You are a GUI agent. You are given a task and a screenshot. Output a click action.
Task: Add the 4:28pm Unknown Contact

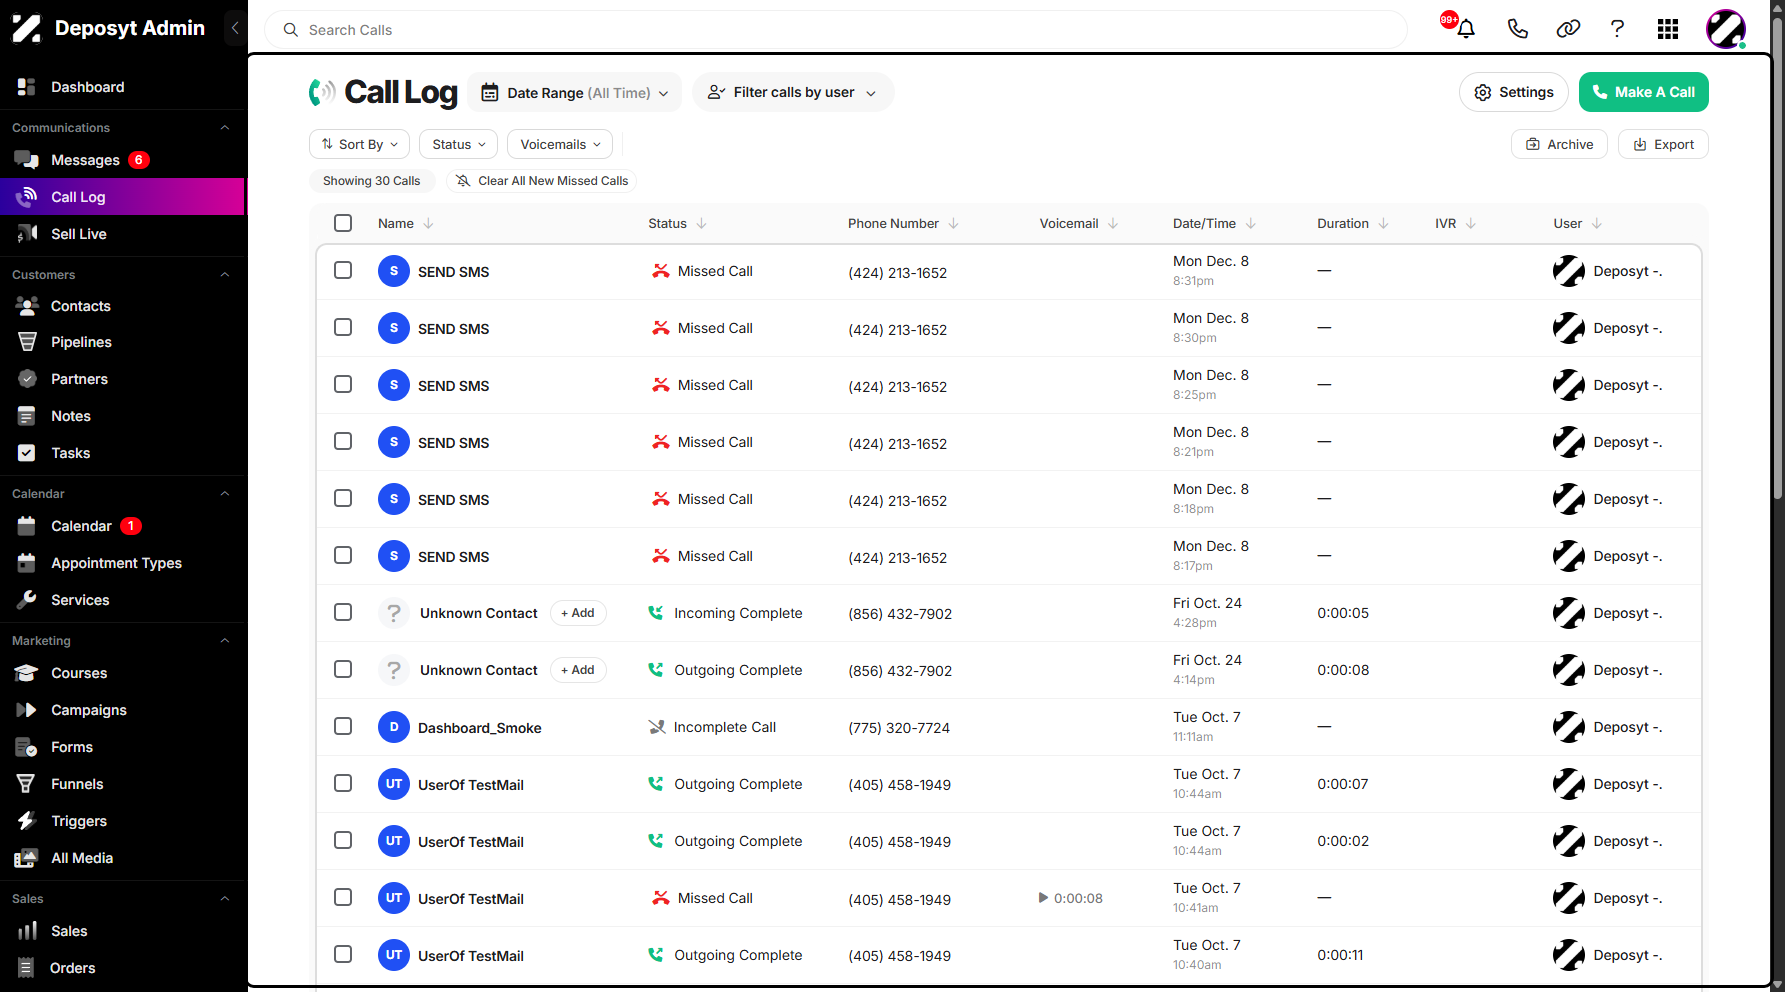[578, 613]
